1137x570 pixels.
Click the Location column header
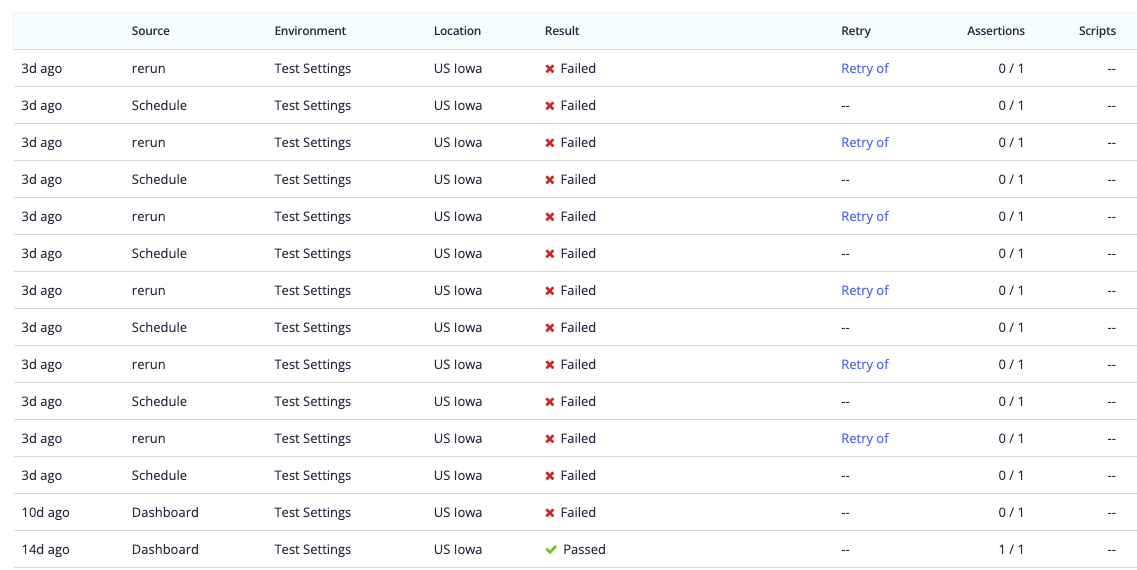click(x=458, y=31)
